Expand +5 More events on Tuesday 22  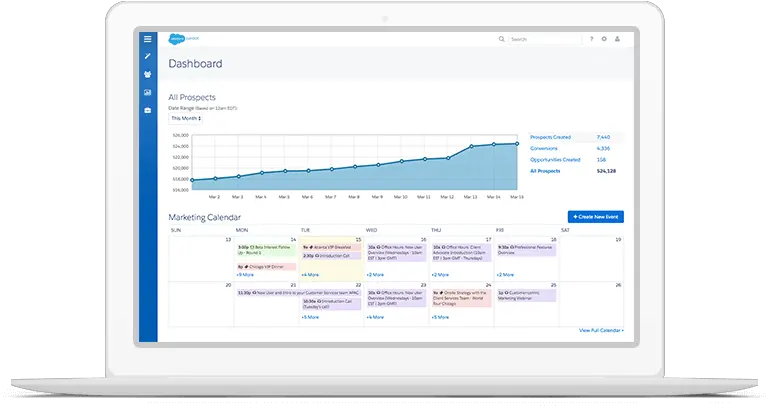click(310, 317)
